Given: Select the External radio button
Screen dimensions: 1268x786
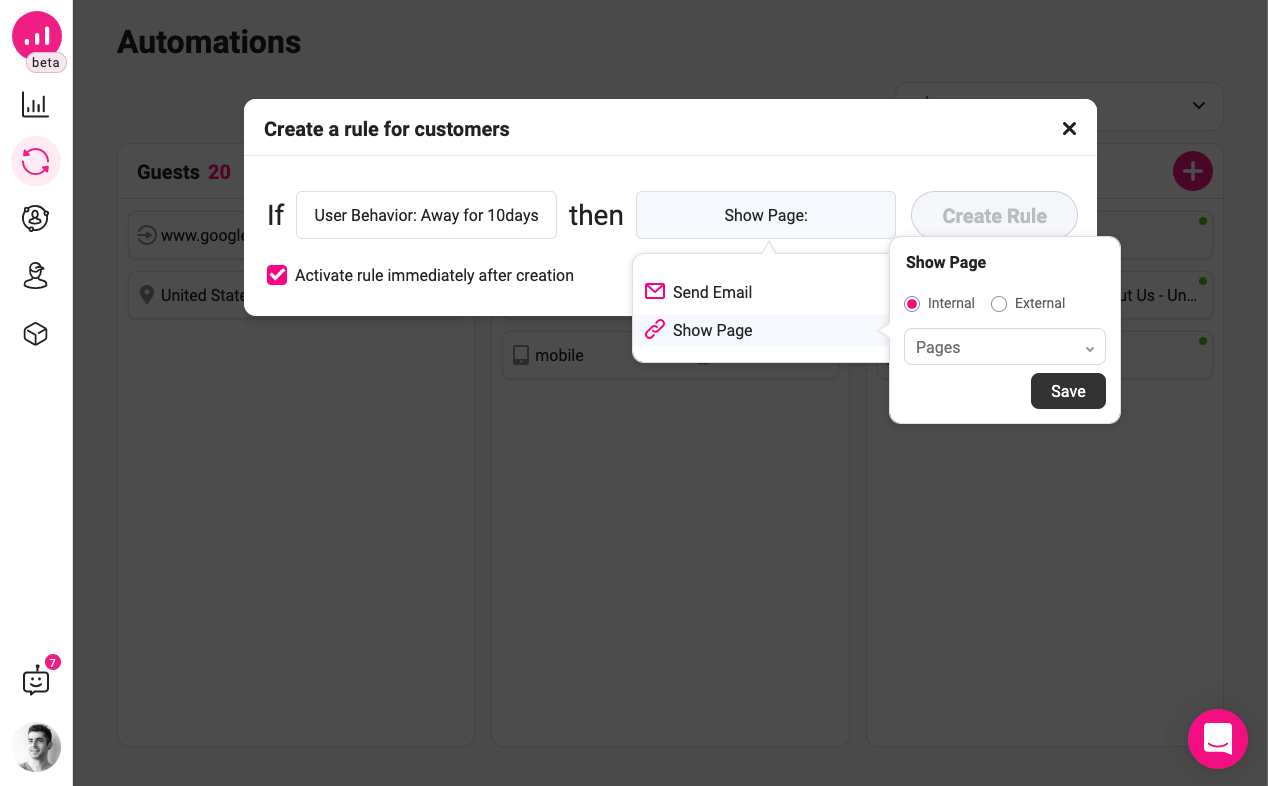Looking at the screenshot, I should pyautogui.click(x=998, y=304).
